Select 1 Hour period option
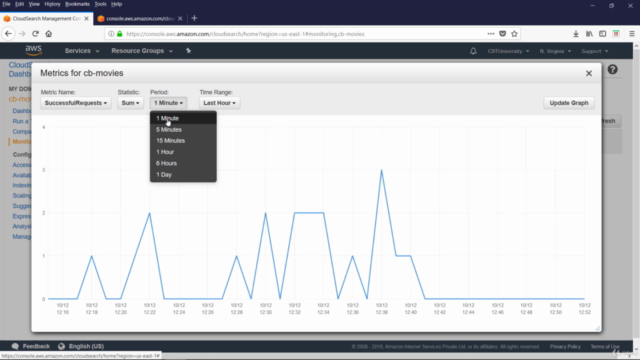Image resolution: width=640 pixels, height=360 pixels. point(183,152)
